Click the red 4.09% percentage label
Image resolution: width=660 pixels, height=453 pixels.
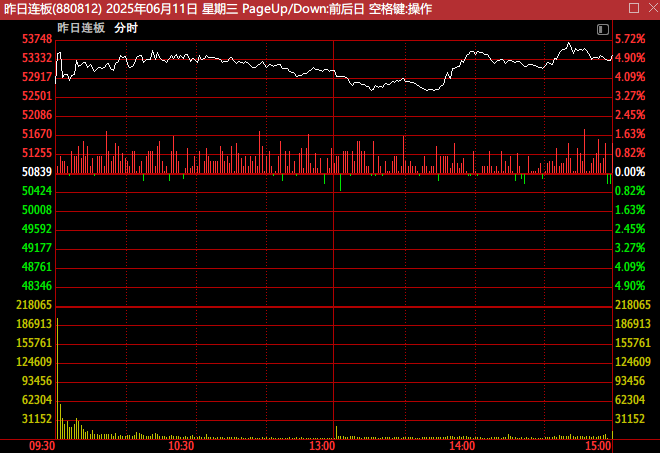[630, 77]
